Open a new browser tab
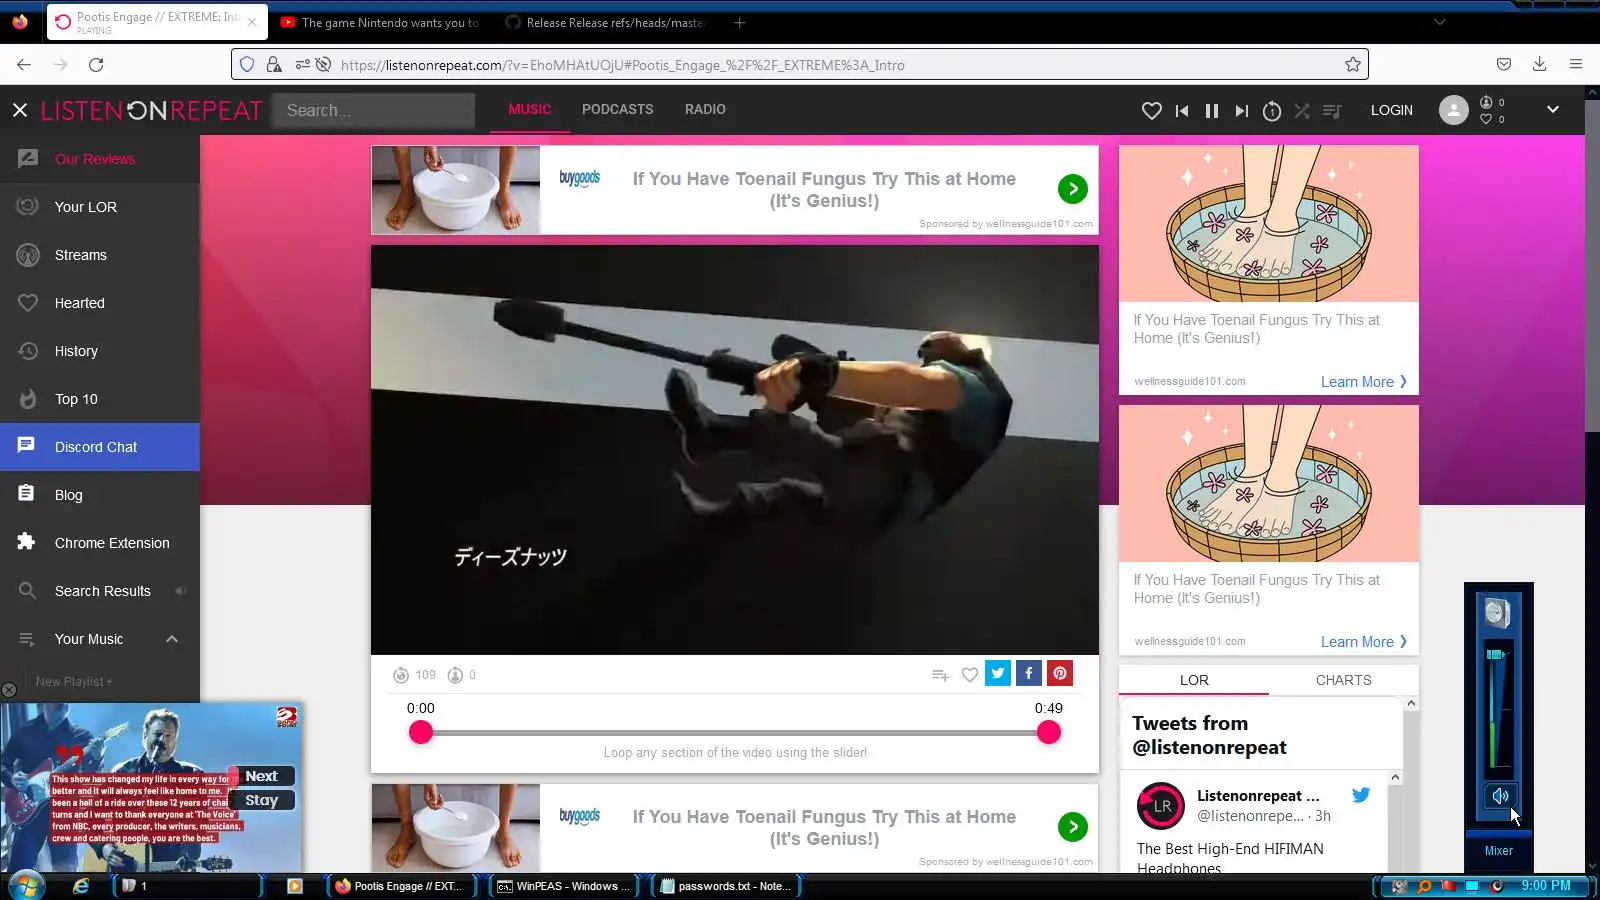 pyautogui.click(x=740, y=23)
